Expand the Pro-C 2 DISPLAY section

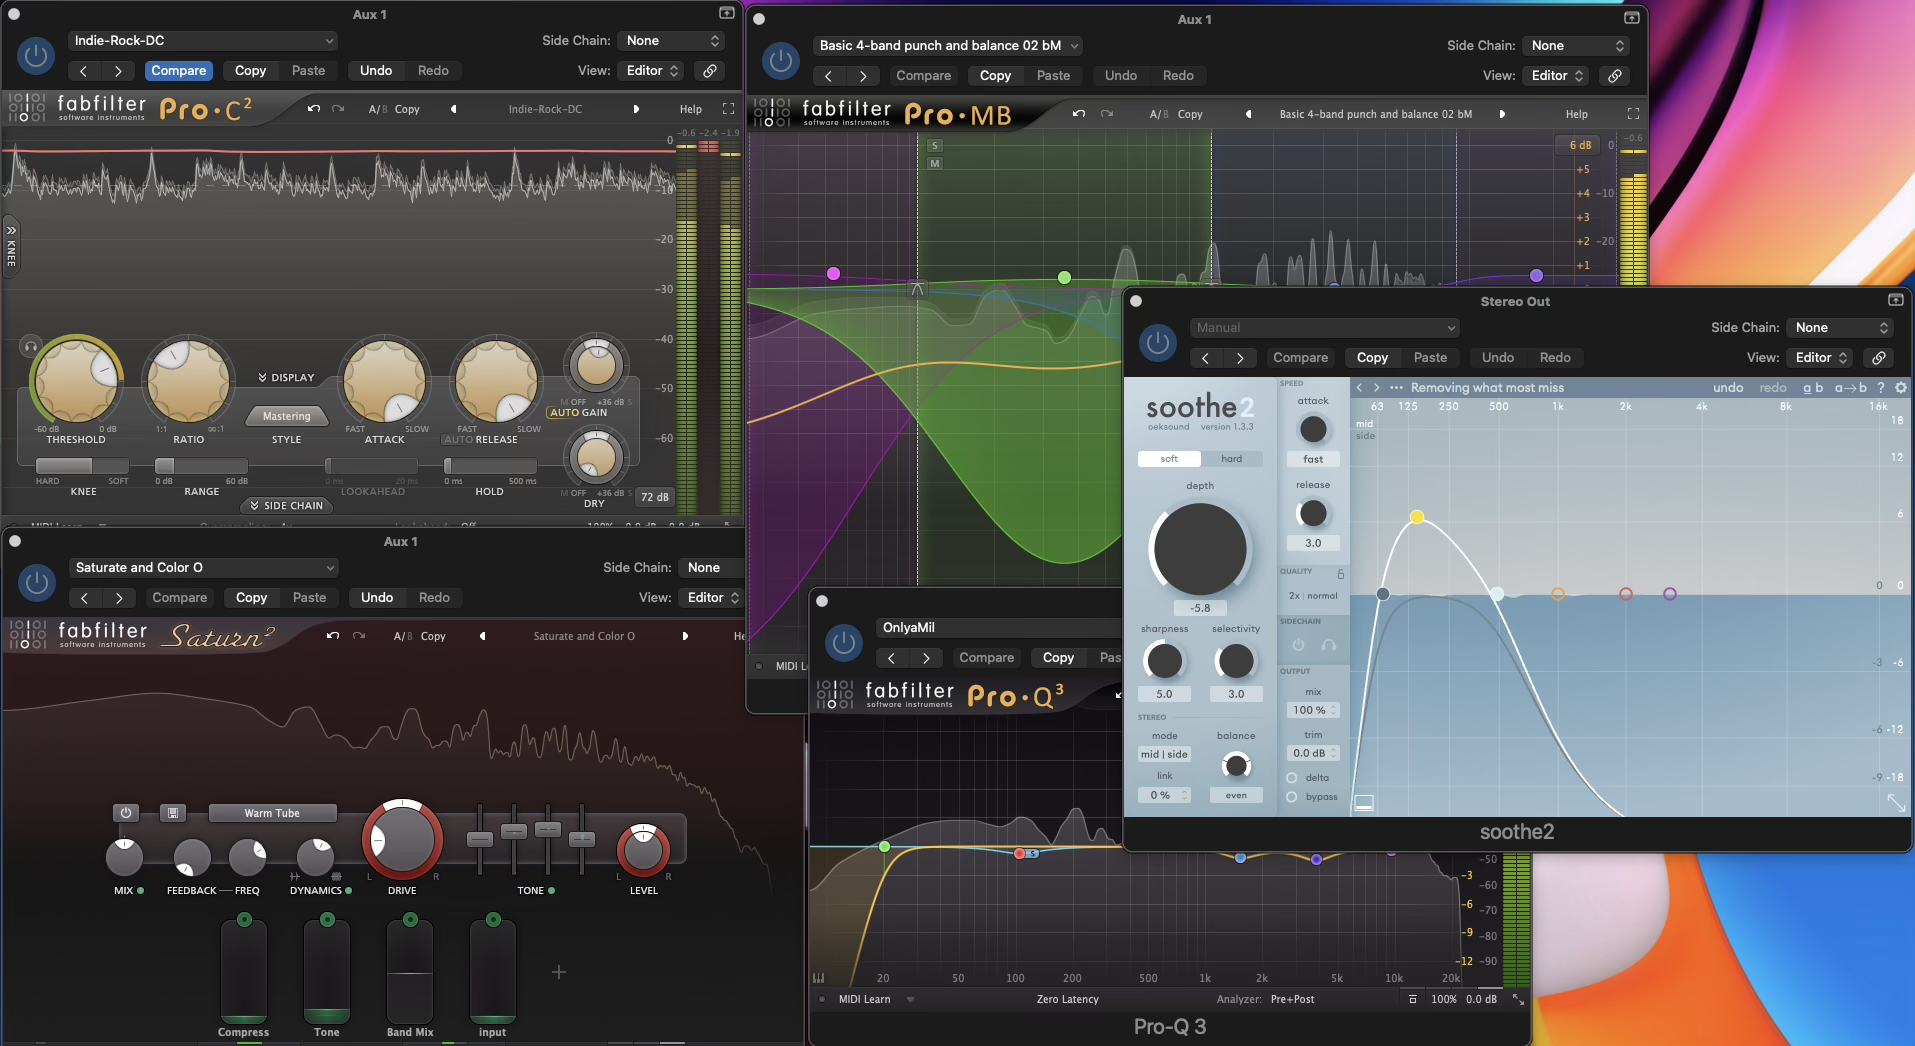coord(286,378)
